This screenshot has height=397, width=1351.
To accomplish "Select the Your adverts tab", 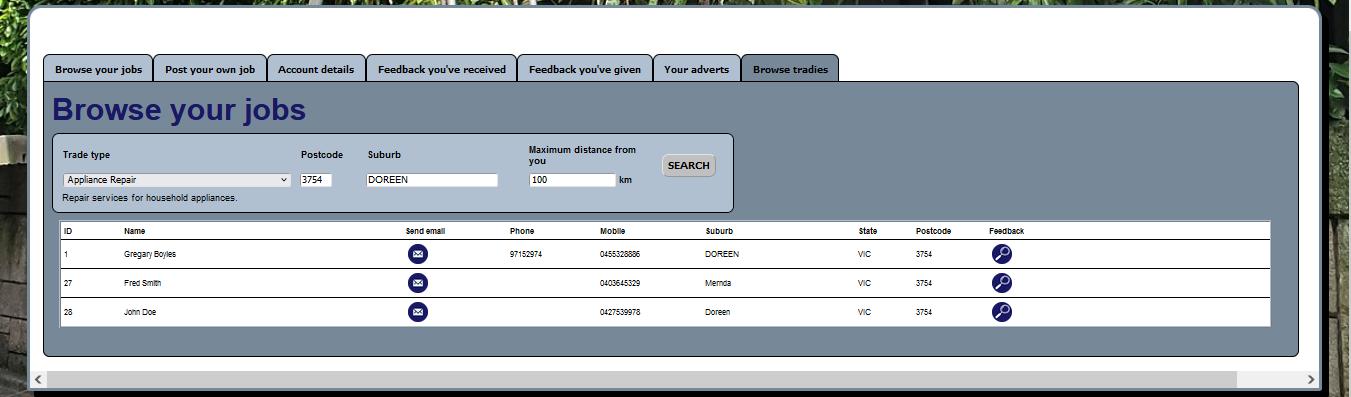I will coord(697,69).
